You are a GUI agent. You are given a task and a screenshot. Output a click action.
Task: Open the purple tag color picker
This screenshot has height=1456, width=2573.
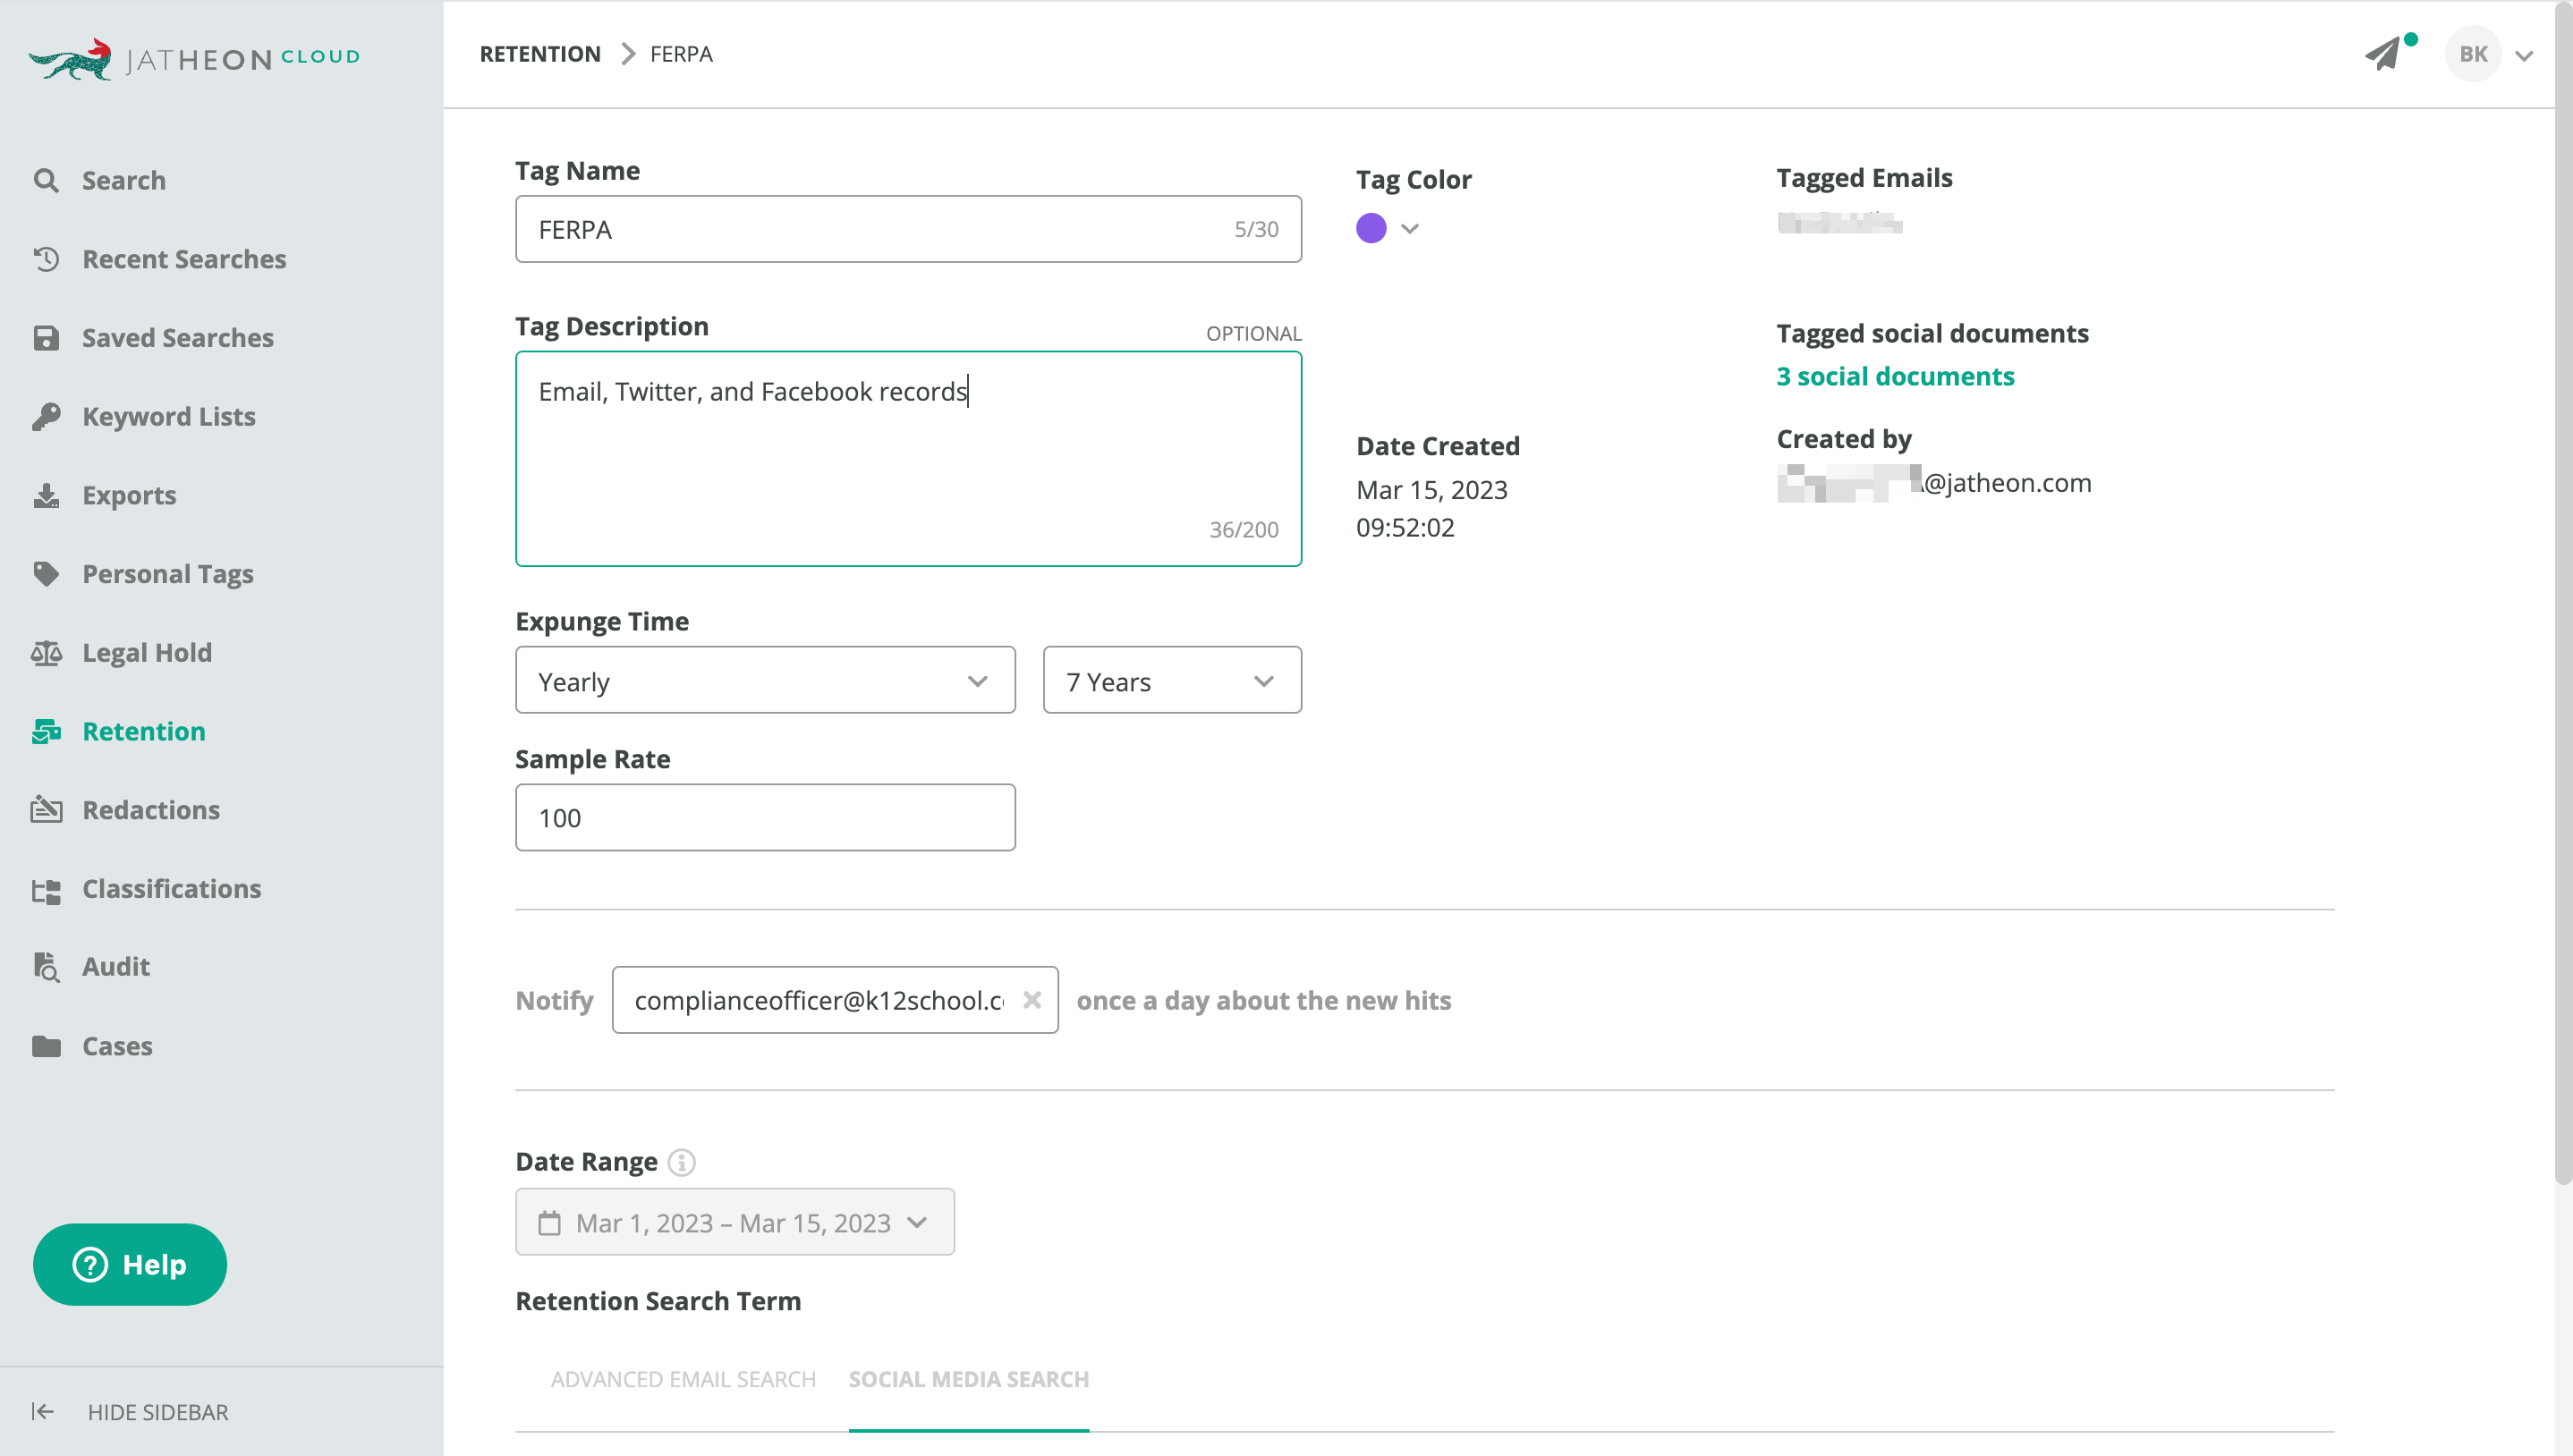[x=1387, y=229]
